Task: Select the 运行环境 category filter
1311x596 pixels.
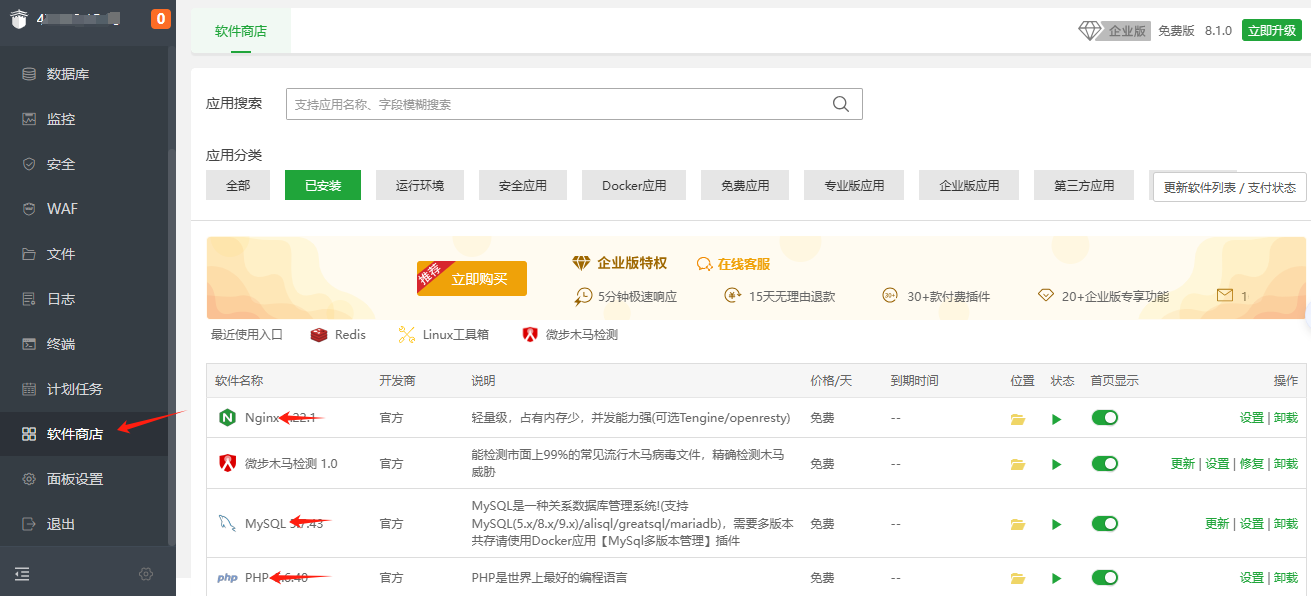Action: tap(419, 186)
